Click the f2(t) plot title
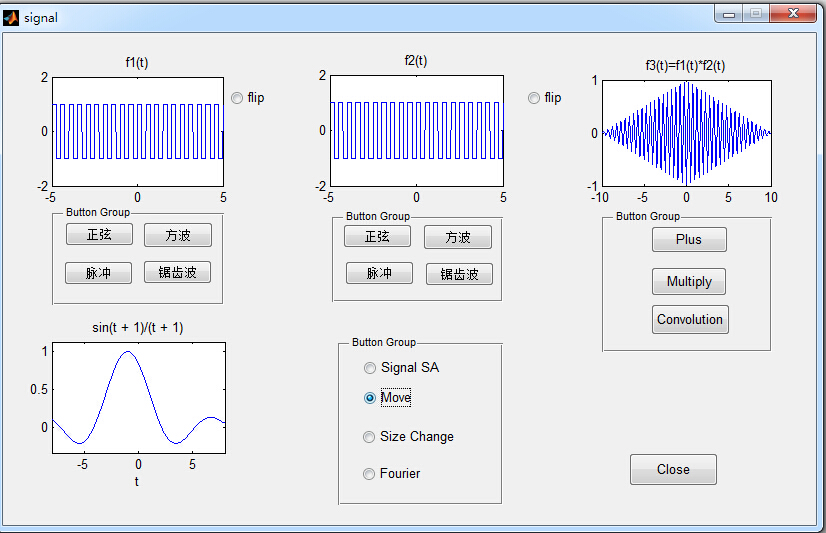 [x=416, y=61]
